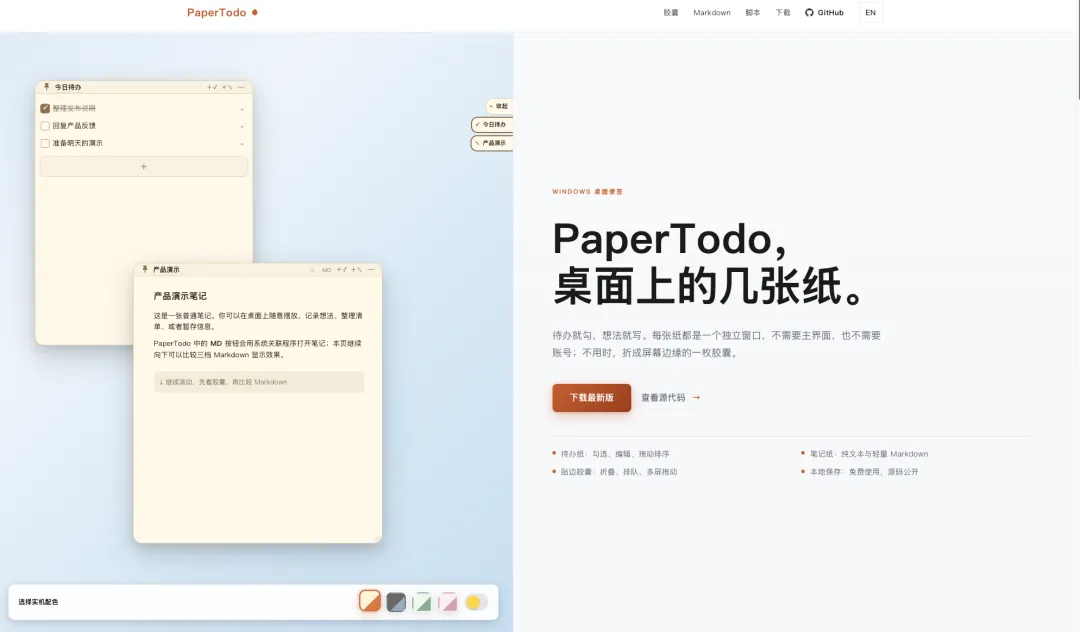Open the GitHub nav link
Viewport: 1080px width, 632px height.
tap(824, 12)
